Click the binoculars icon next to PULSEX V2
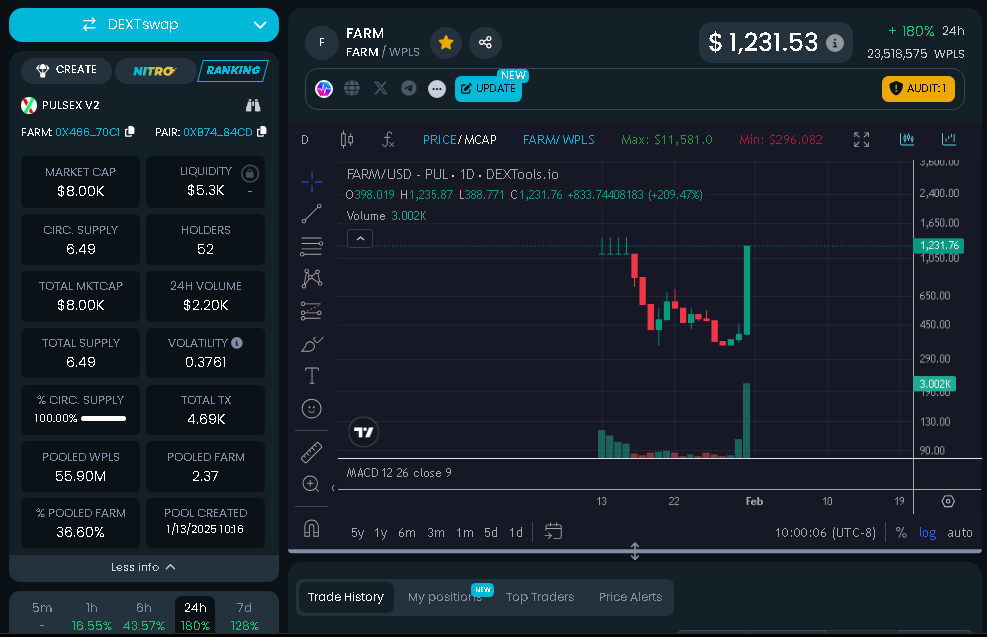987x637 pixels. click(x=253, y=105)
